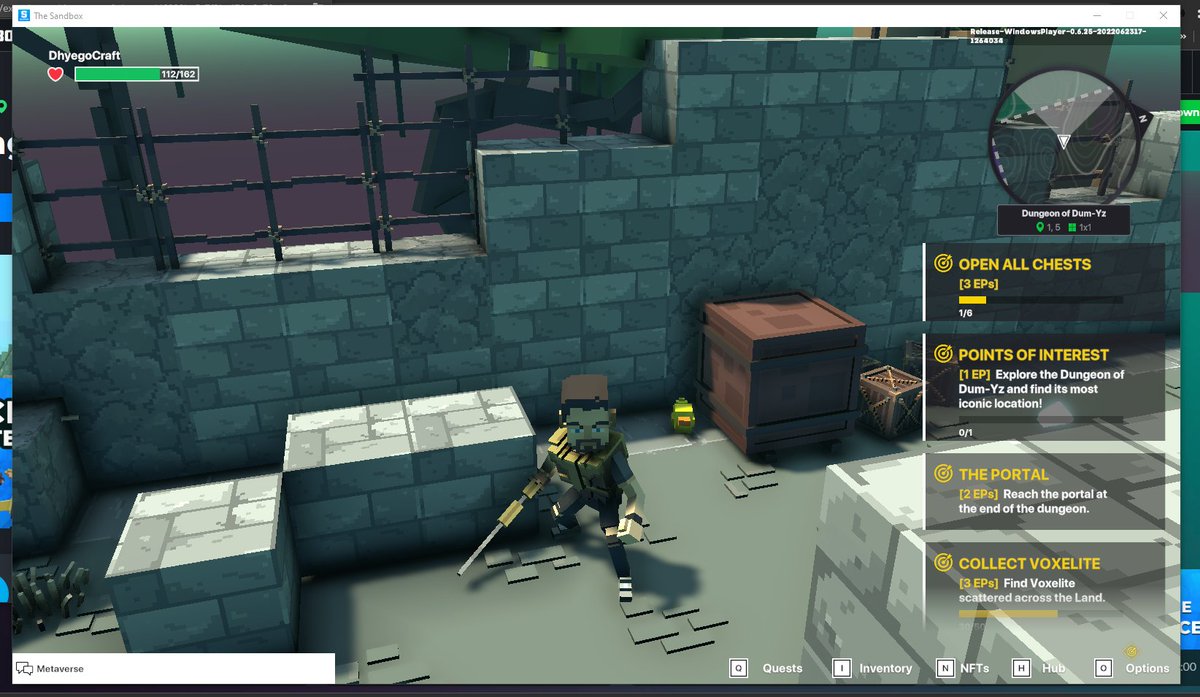Click the N compass marker on minimap
1200x697 pixels.
(1144, 117)
